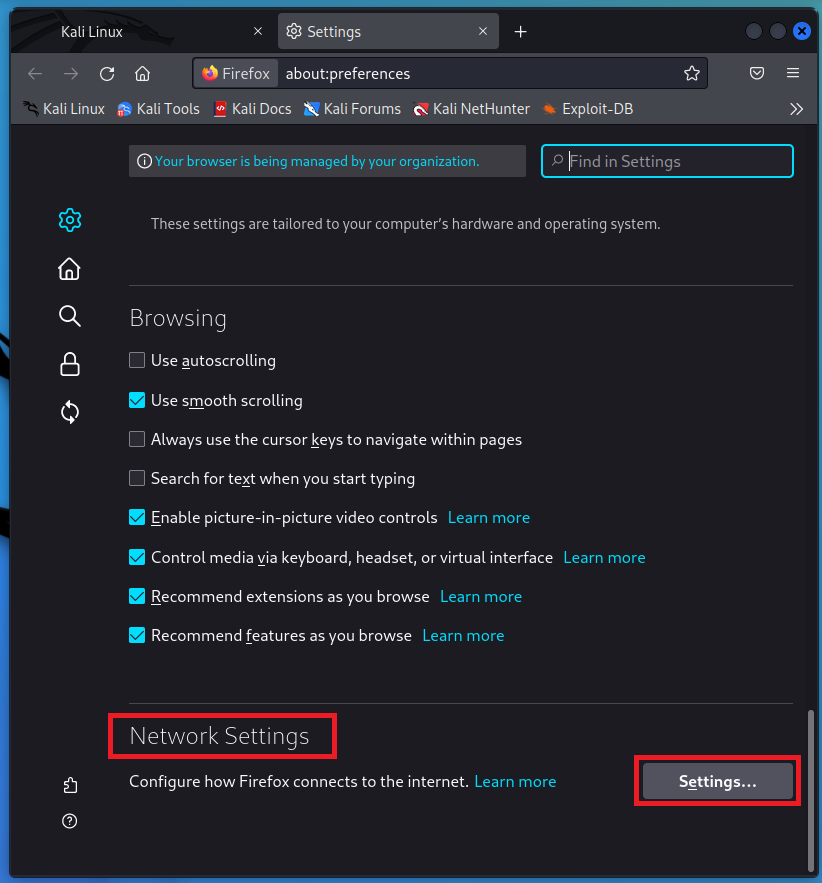Open Privacy & Security lock category
This screenshot has height=883, width=822.
click(x=70, y=364)
